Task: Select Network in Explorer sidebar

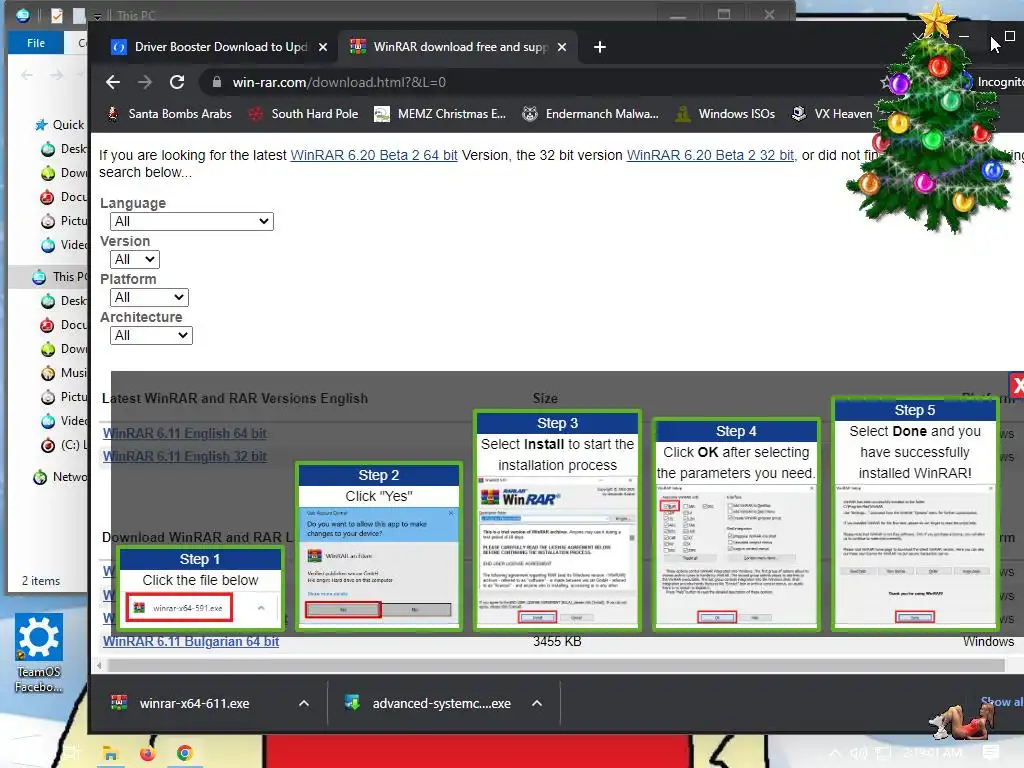Action: [61, 477]
